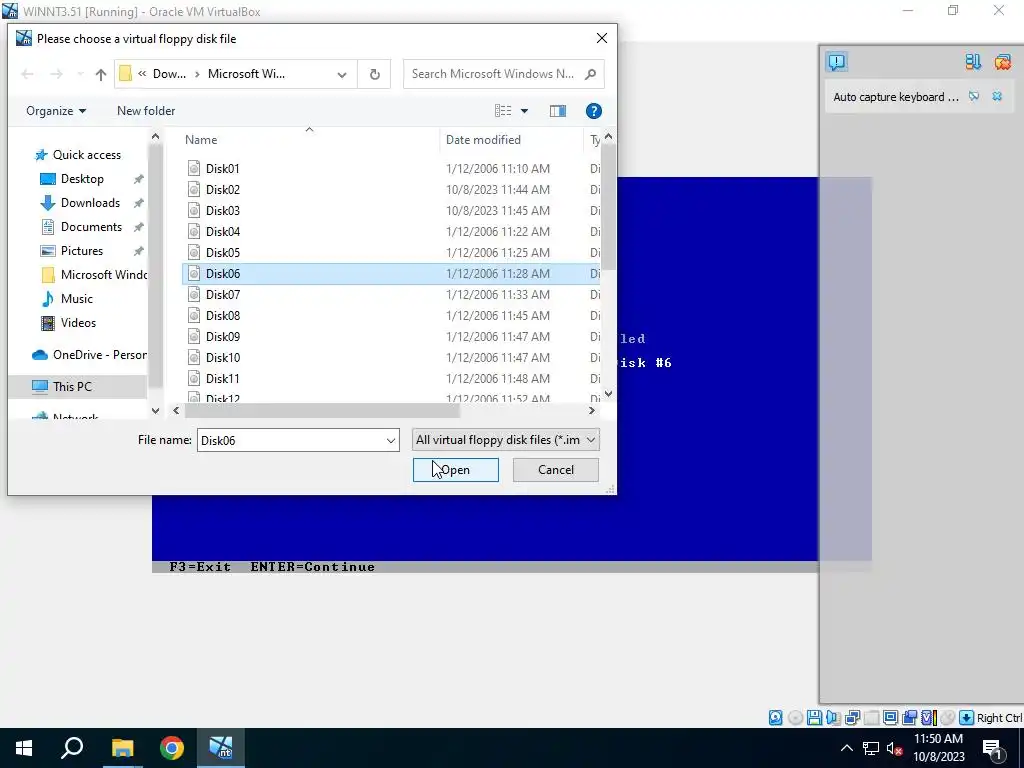Image resolution: width=1024 pixels, height=768 pixels.
Task: Open the file type filter dropdown
Action: (505, 440)
